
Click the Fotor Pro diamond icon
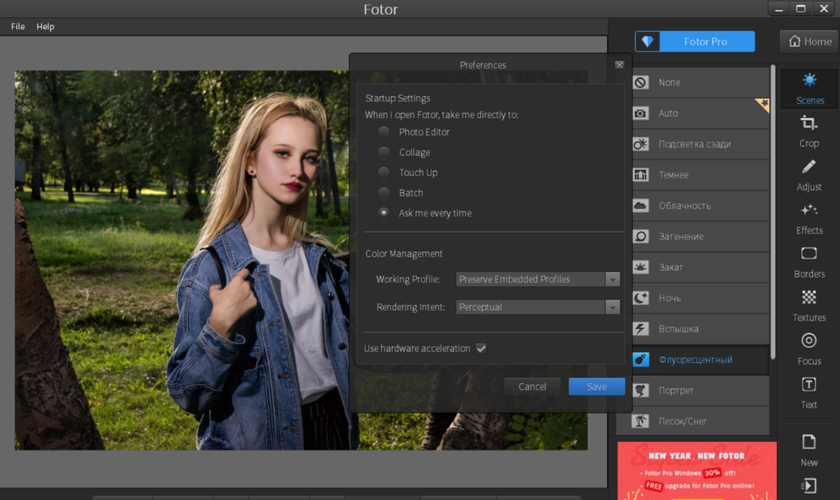[x=648, y=41]
